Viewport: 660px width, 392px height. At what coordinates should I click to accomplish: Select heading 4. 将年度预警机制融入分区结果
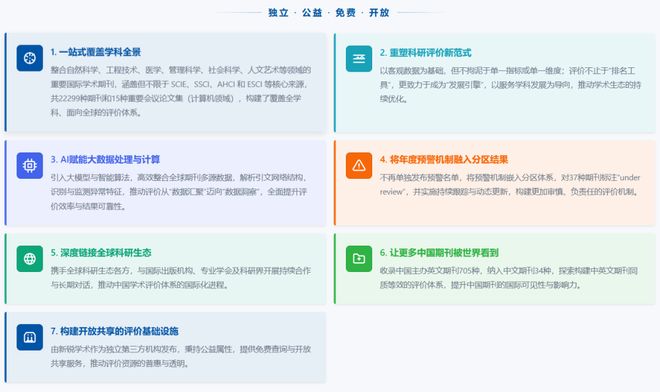click(444, 160)
